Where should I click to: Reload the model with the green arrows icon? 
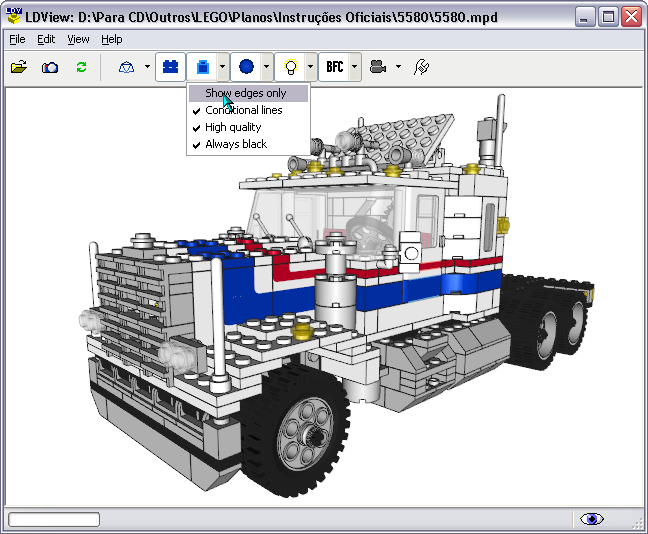click(81, 67)
